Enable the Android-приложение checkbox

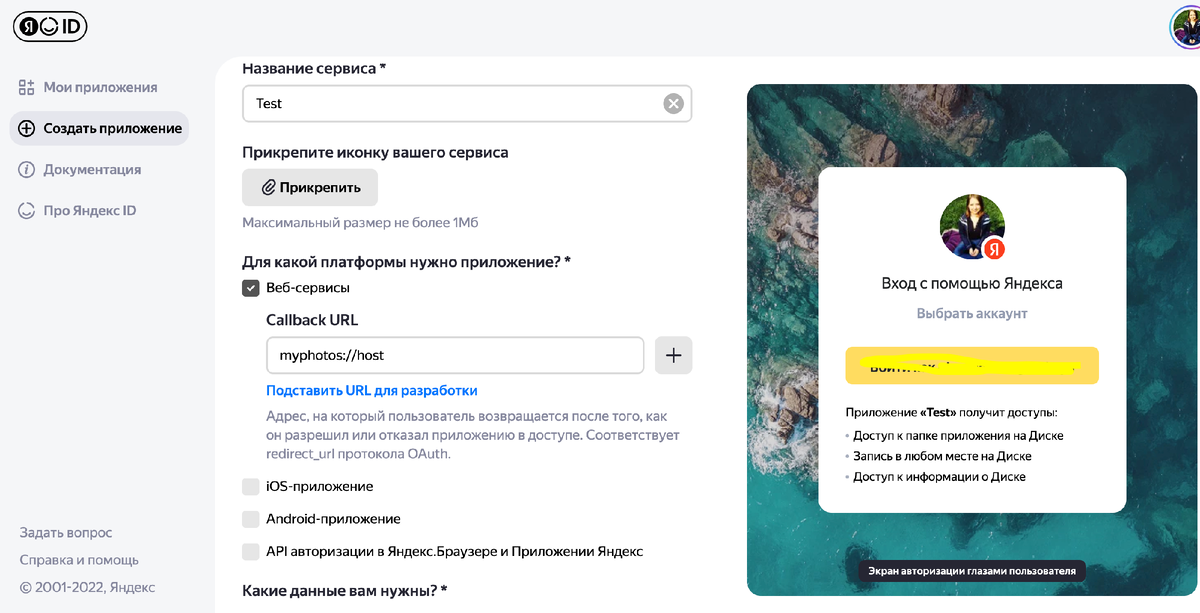click(x=251, y=519)
